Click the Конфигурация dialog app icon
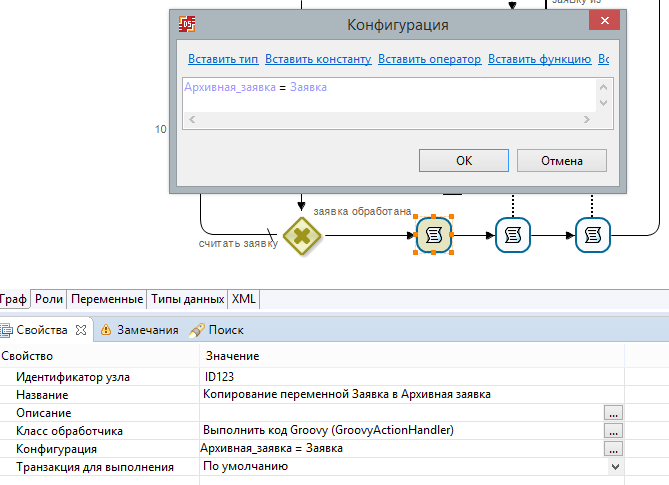 [x=187, y=25]
